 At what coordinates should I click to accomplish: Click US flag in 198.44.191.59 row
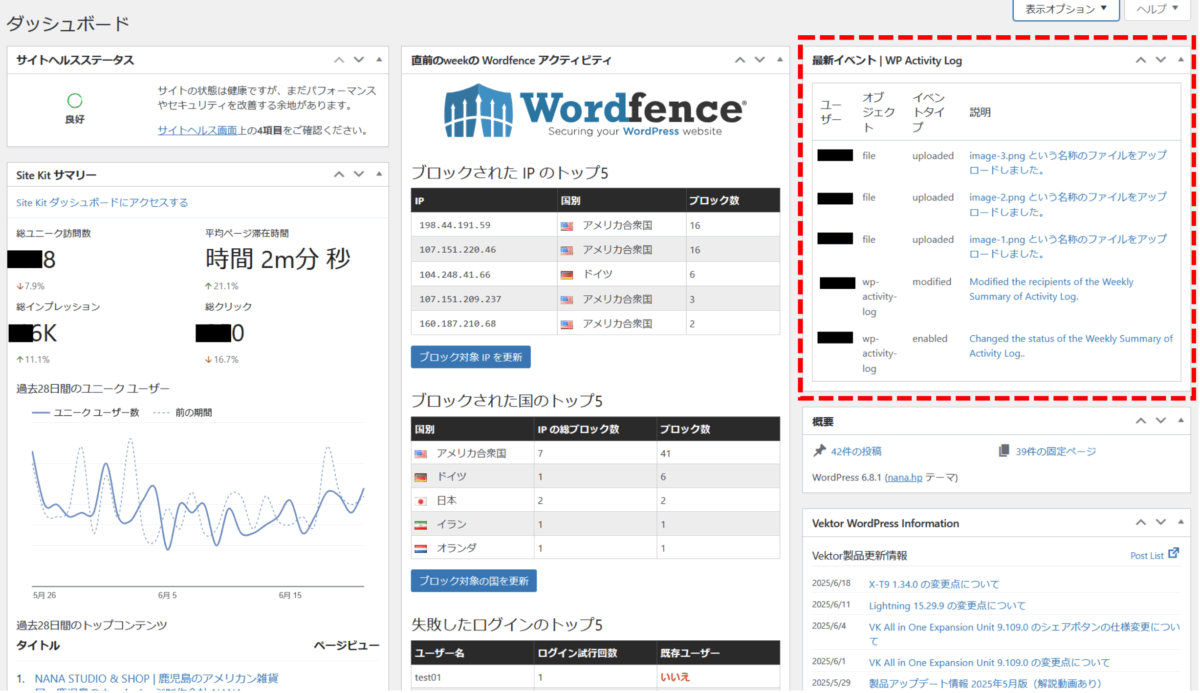coord(567,226)
